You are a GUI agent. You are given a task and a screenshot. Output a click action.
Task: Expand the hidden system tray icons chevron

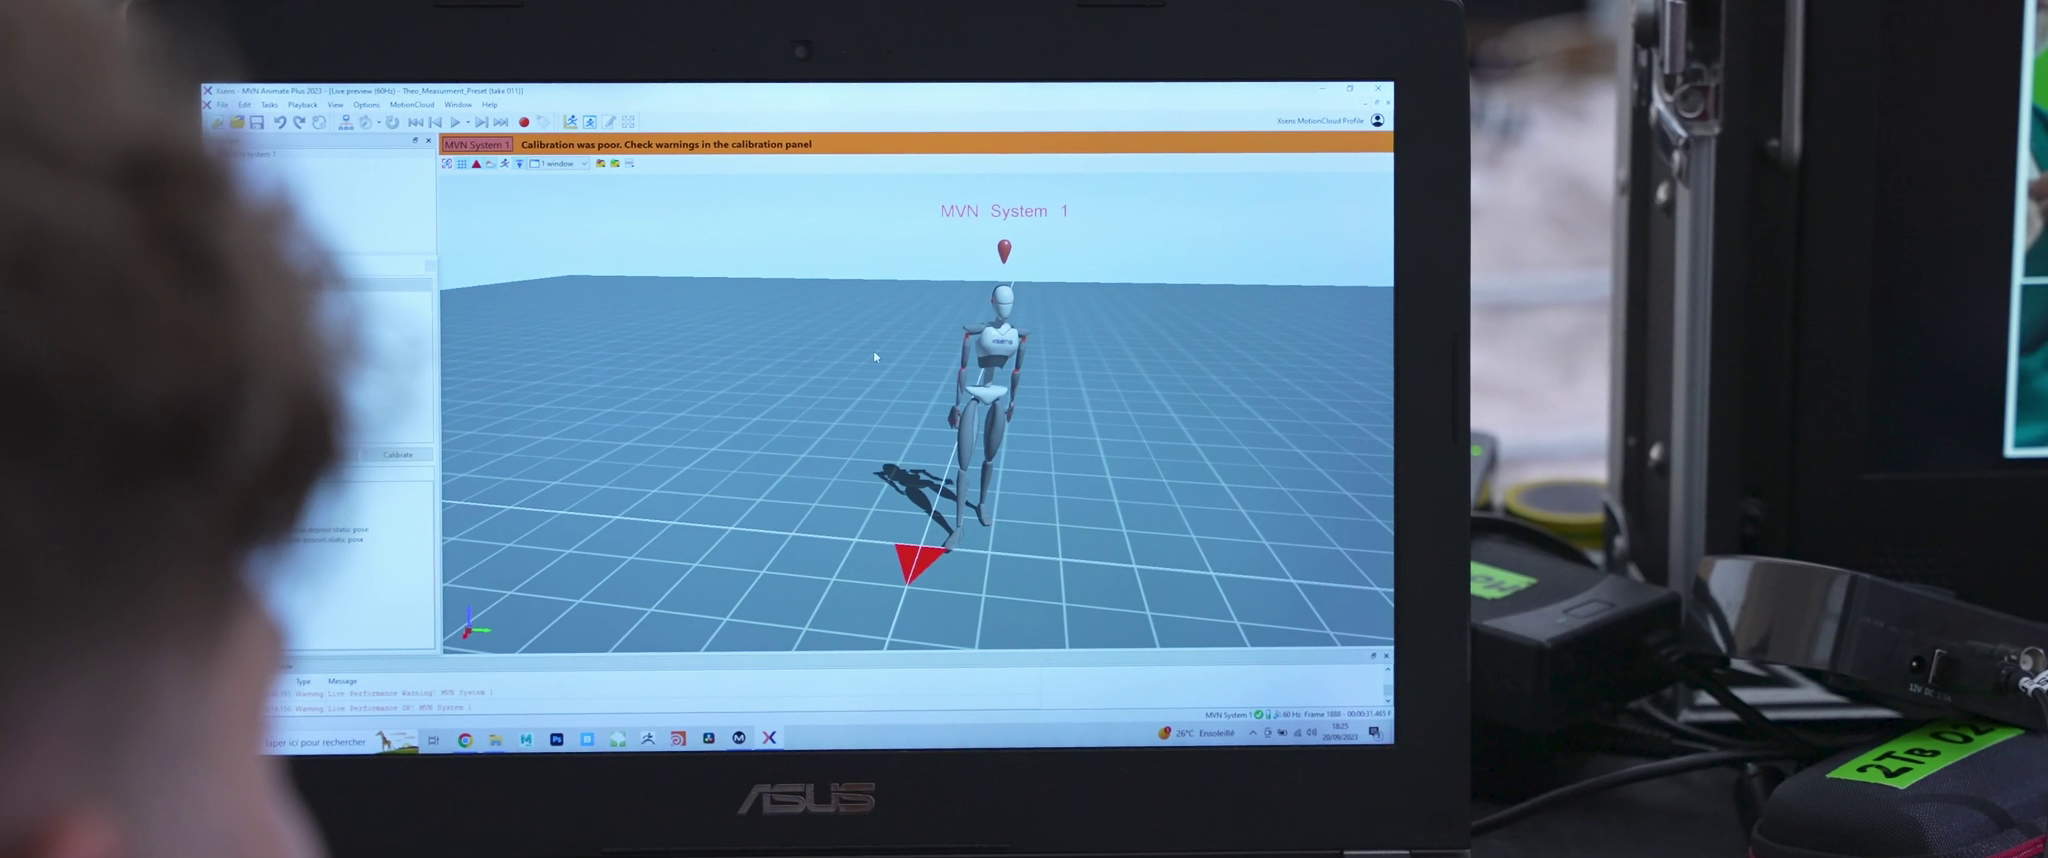[x=1253, y=733]
